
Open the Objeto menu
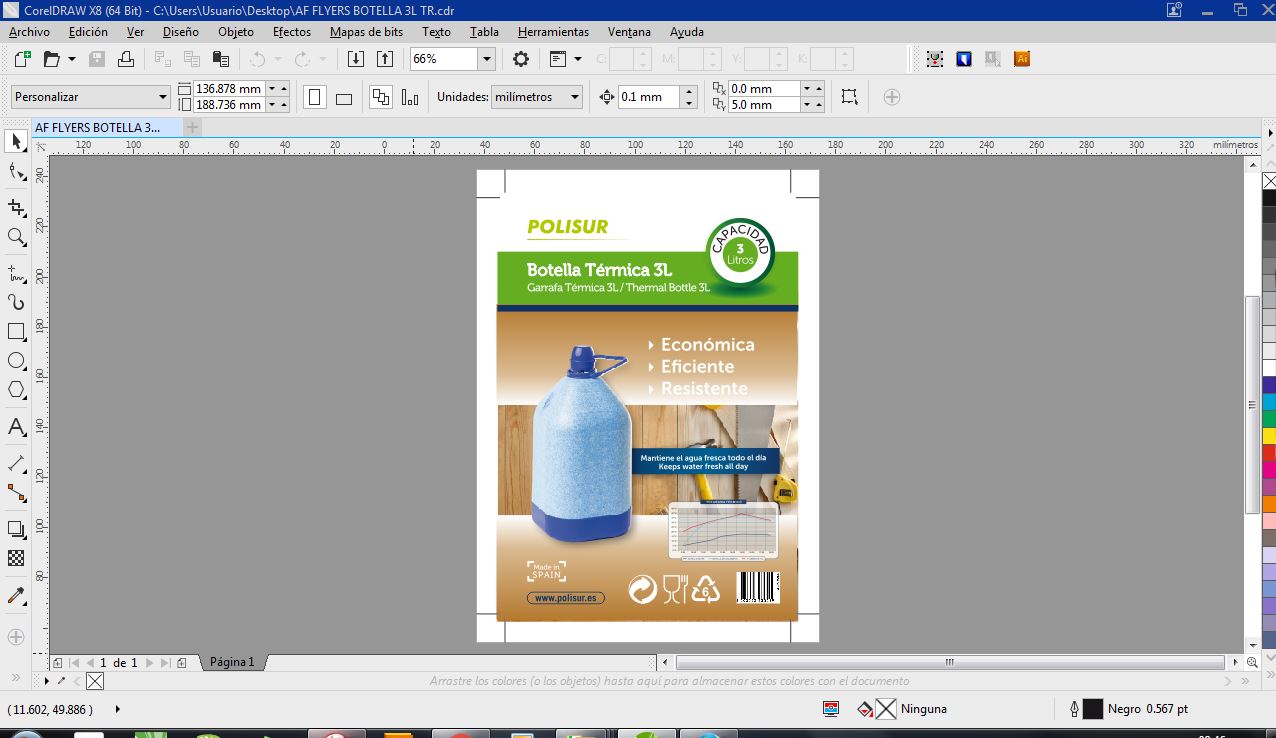(x=236, y=32)
